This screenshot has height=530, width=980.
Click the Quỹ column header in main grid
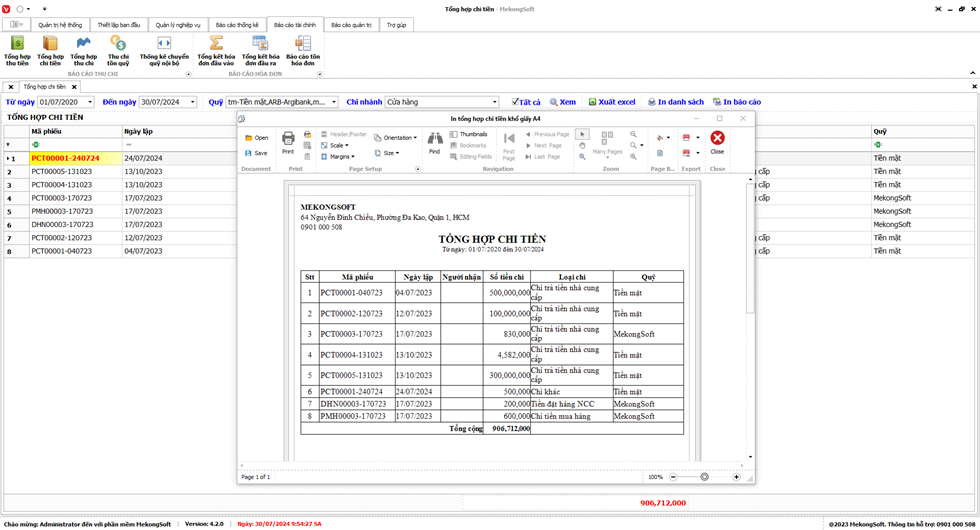tap(924, 131)
